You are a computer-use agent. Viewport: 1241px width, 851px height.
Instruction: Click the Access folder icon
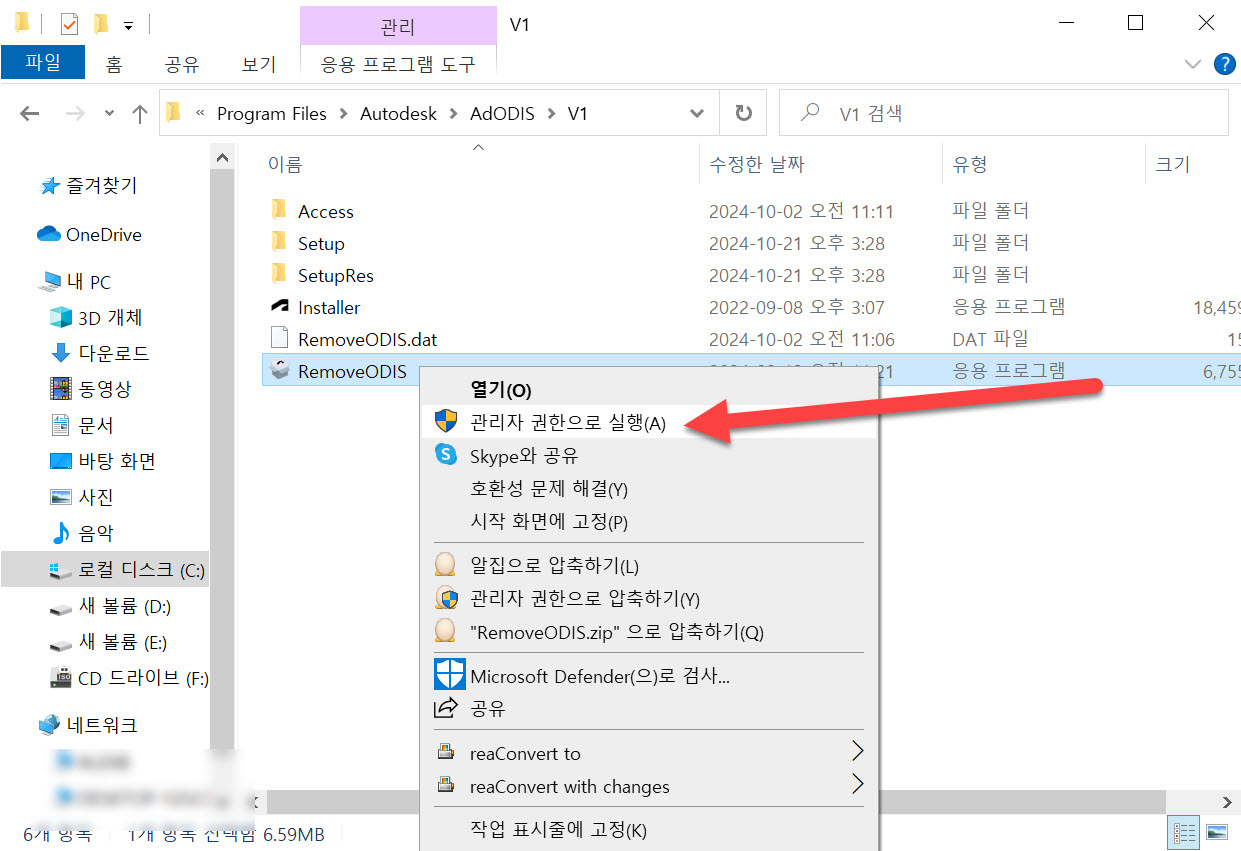[278, 210]
